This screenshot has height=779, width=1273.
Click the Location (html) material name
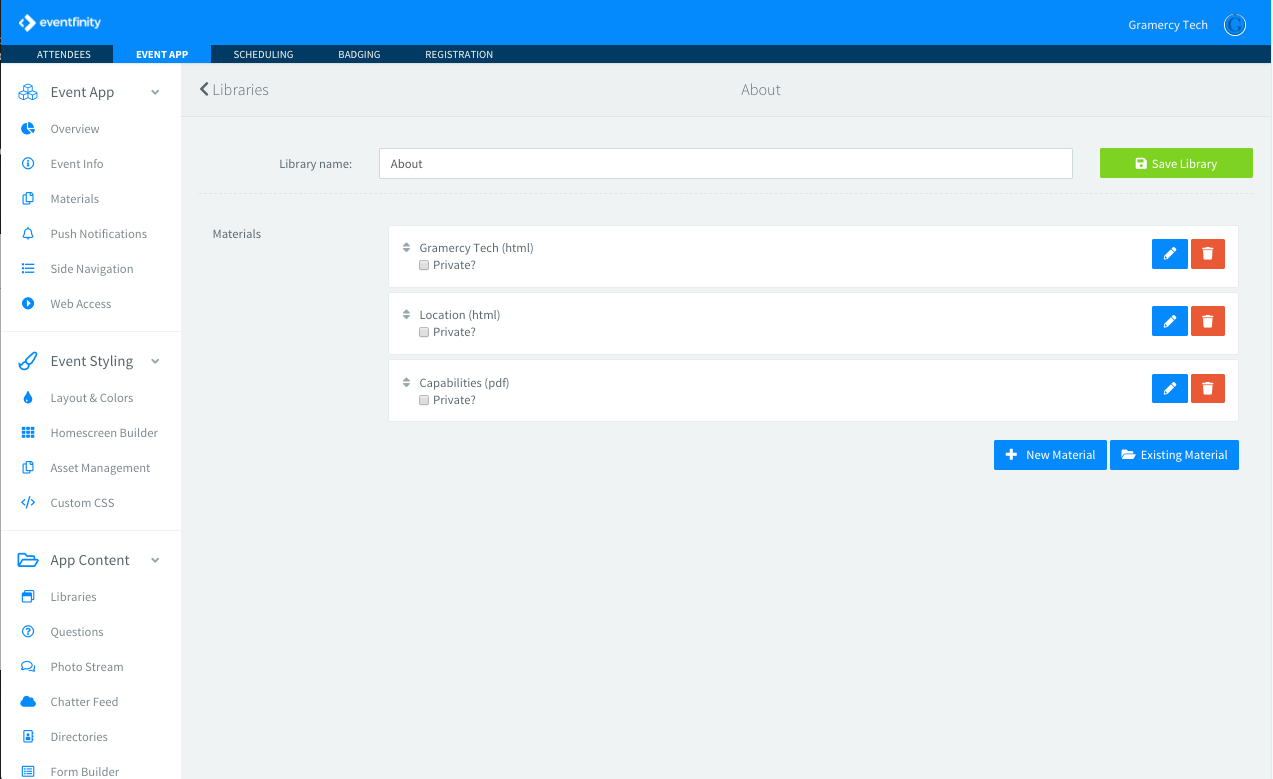460,315
